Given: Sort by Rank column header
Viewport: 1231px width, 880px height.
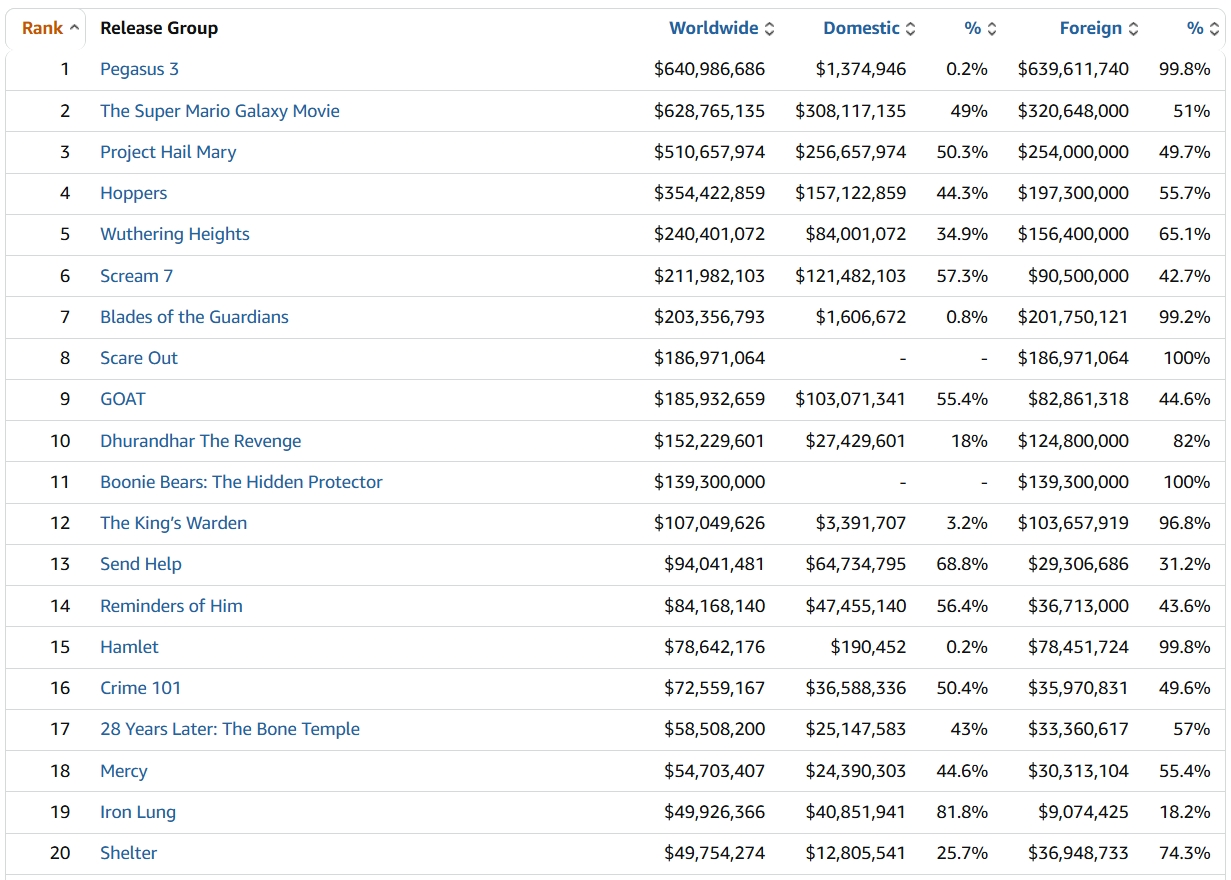Looking at the screenshot, I should (42, 28).
